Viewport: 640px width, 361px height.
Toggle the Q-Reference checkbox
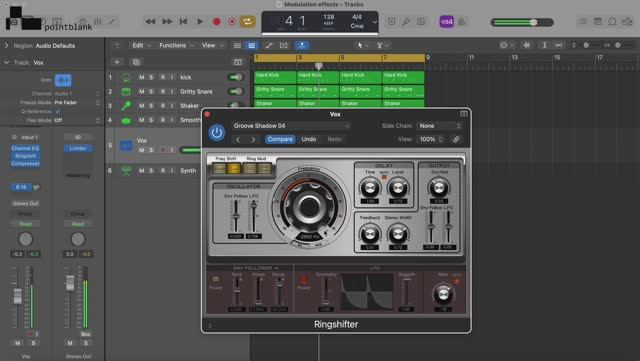coord(58,111)
